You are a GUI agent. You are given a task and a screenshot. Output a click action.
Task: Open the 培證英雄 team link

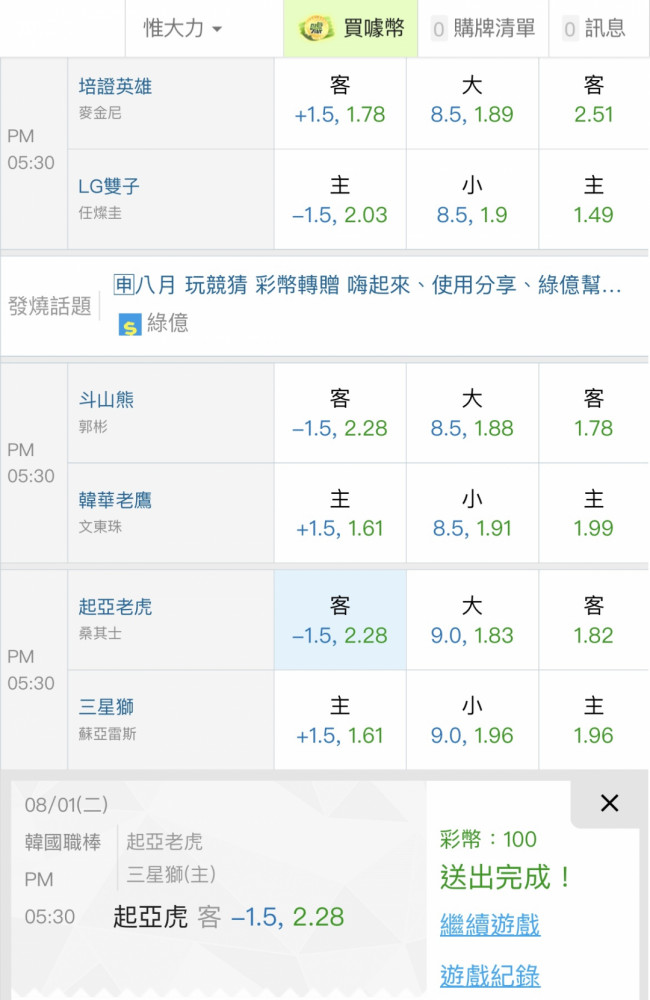tap(115, 87)
